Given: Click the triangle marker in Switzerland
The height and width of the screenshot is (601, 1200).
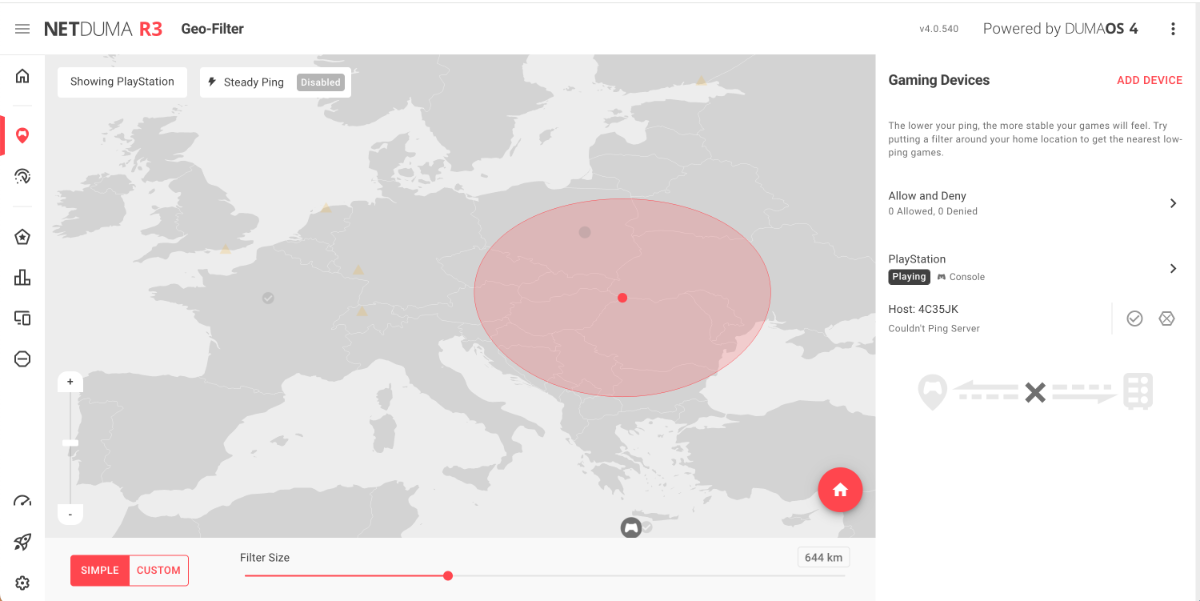Looking at the screenshot, I should (362, 311).
